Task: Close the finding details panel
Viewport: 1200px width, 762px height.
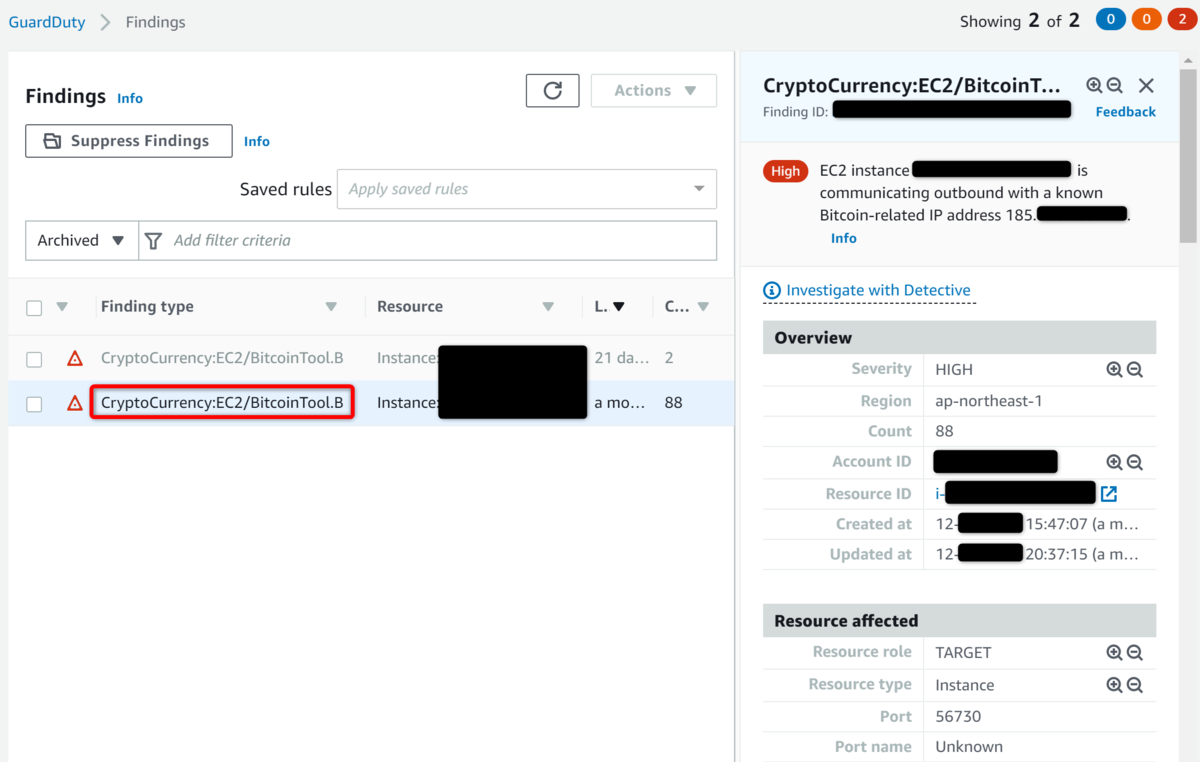Action: coord(1146,86)
